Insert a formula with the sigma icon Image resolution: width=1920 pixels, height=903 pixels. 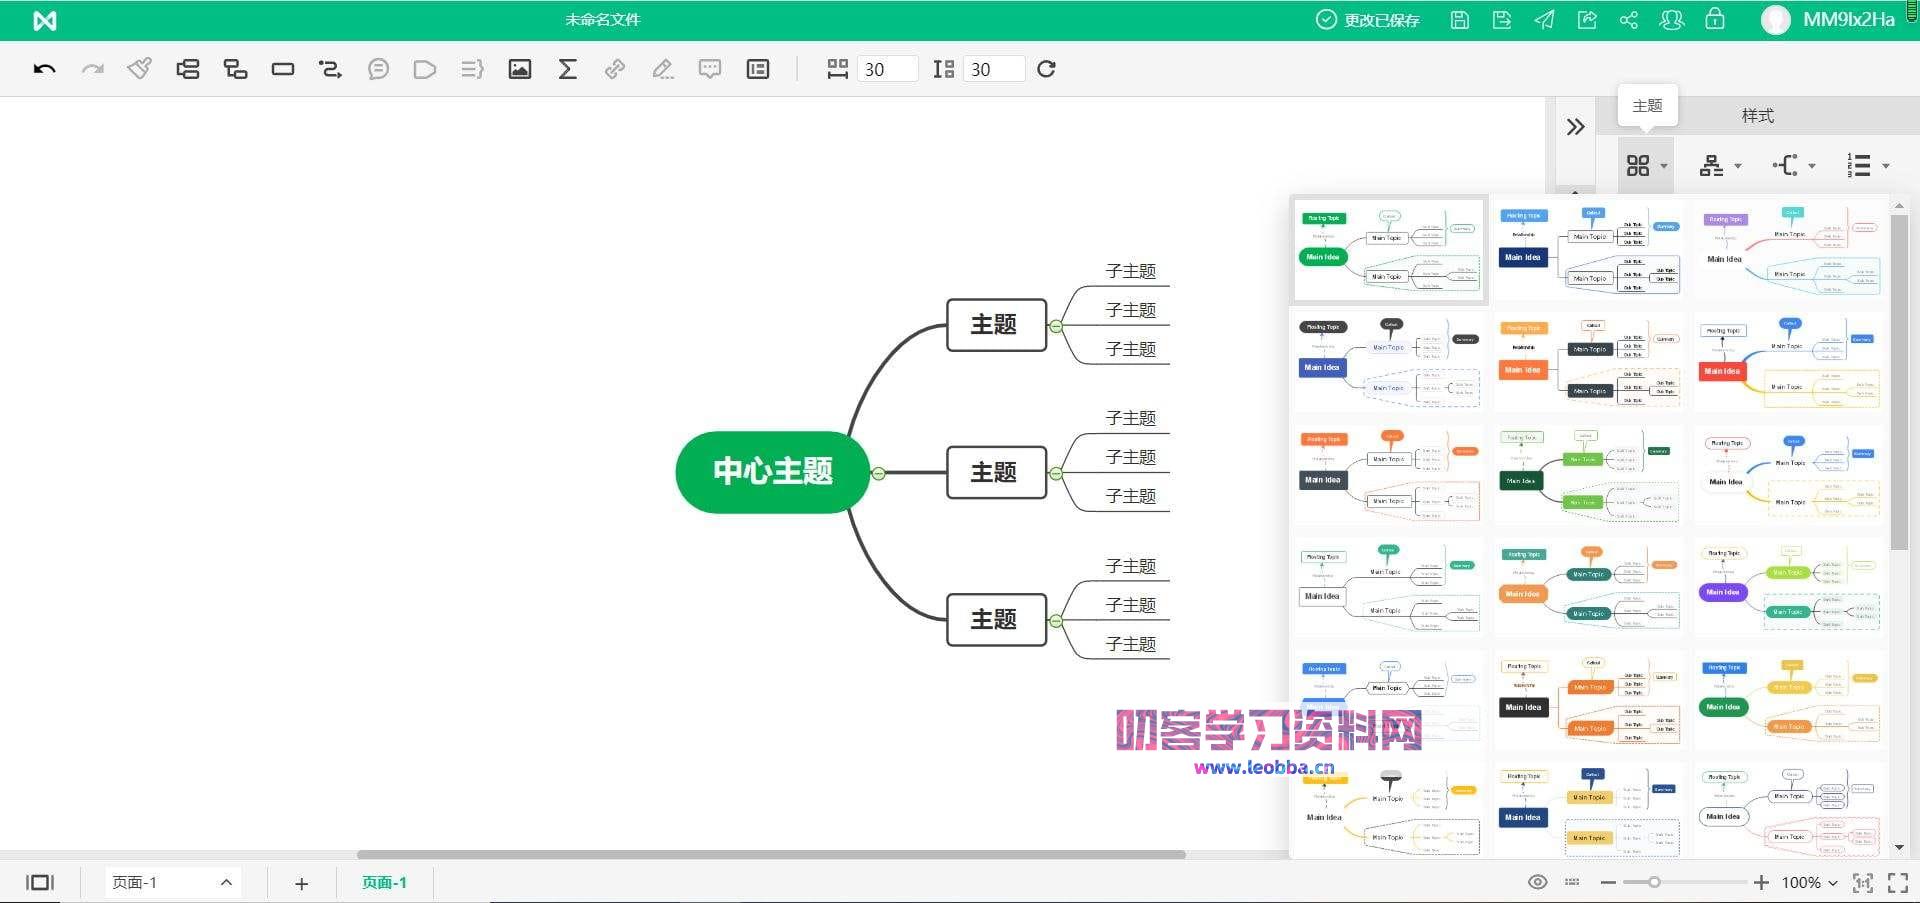(567, 69)
